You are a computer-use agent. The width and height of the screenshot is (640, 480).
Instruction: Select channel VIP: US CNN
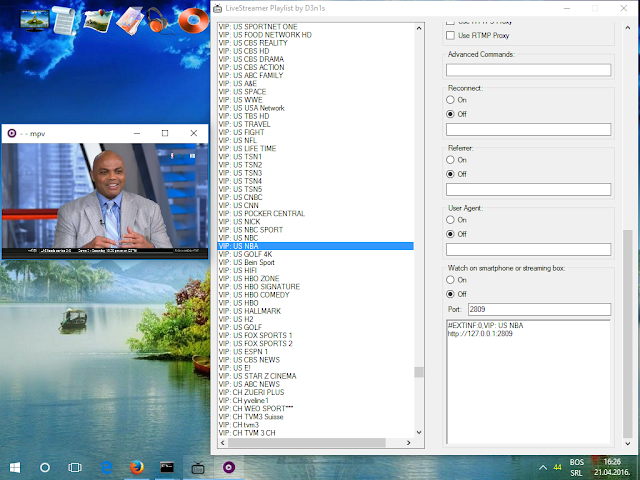click(x=316, y=205)
